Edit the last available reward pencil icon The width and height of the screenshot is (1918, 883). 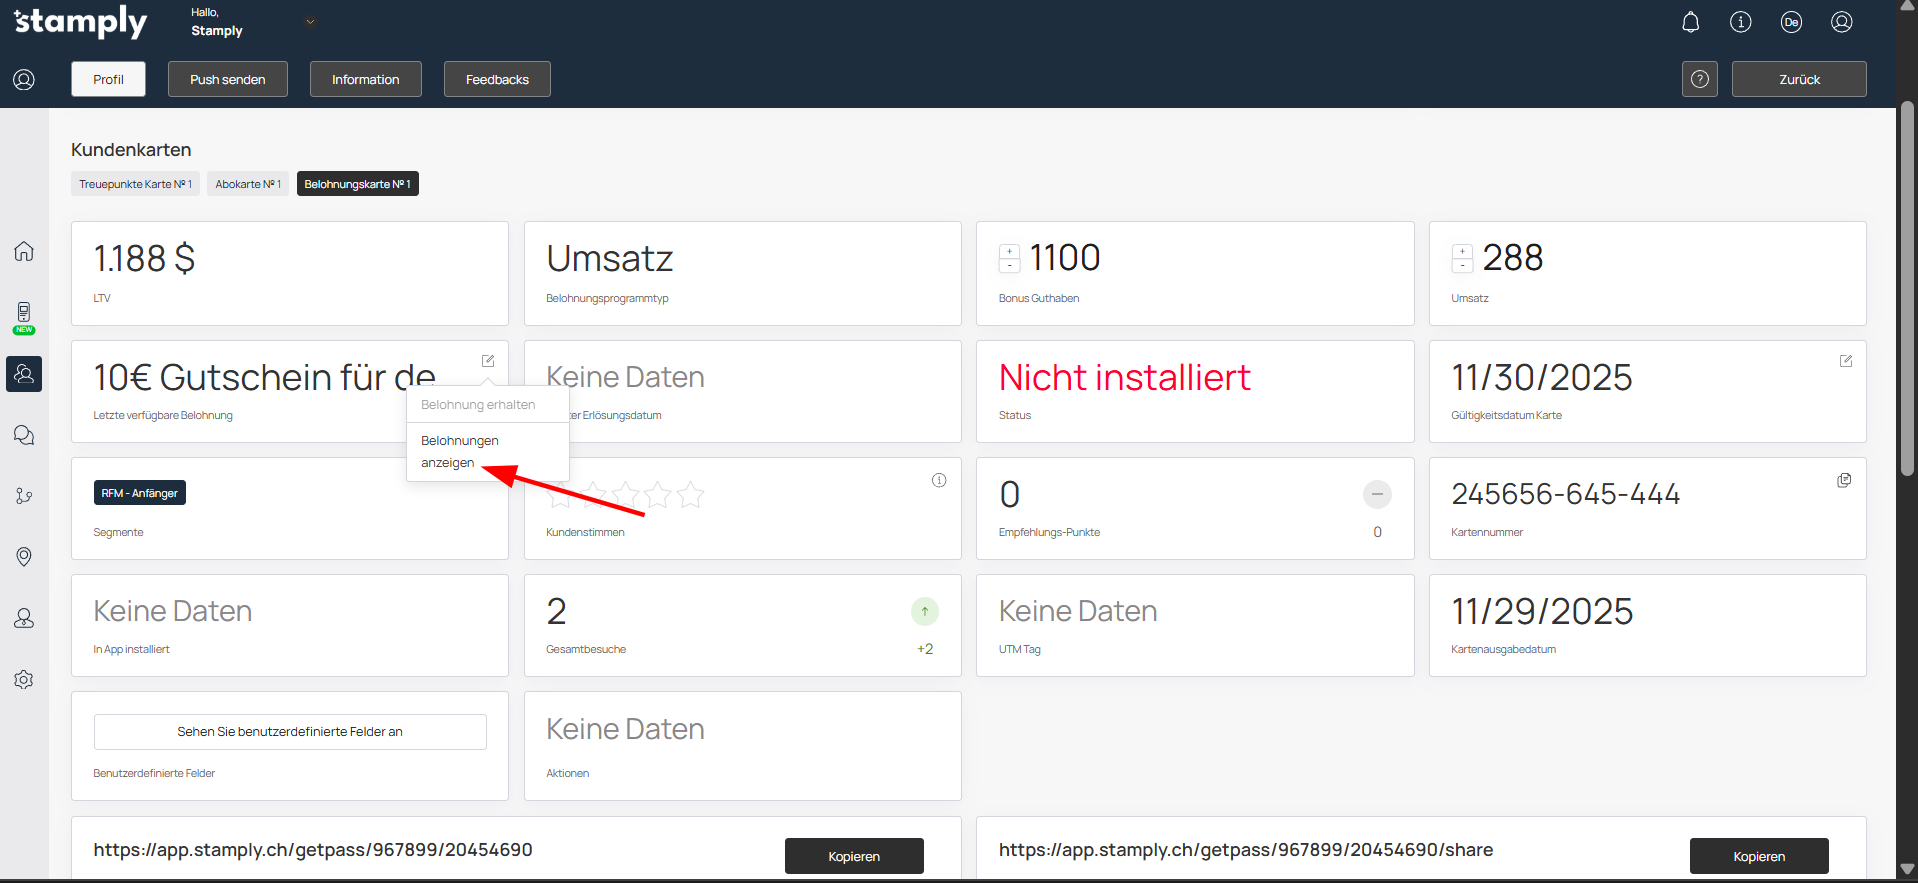coord(488,361)
